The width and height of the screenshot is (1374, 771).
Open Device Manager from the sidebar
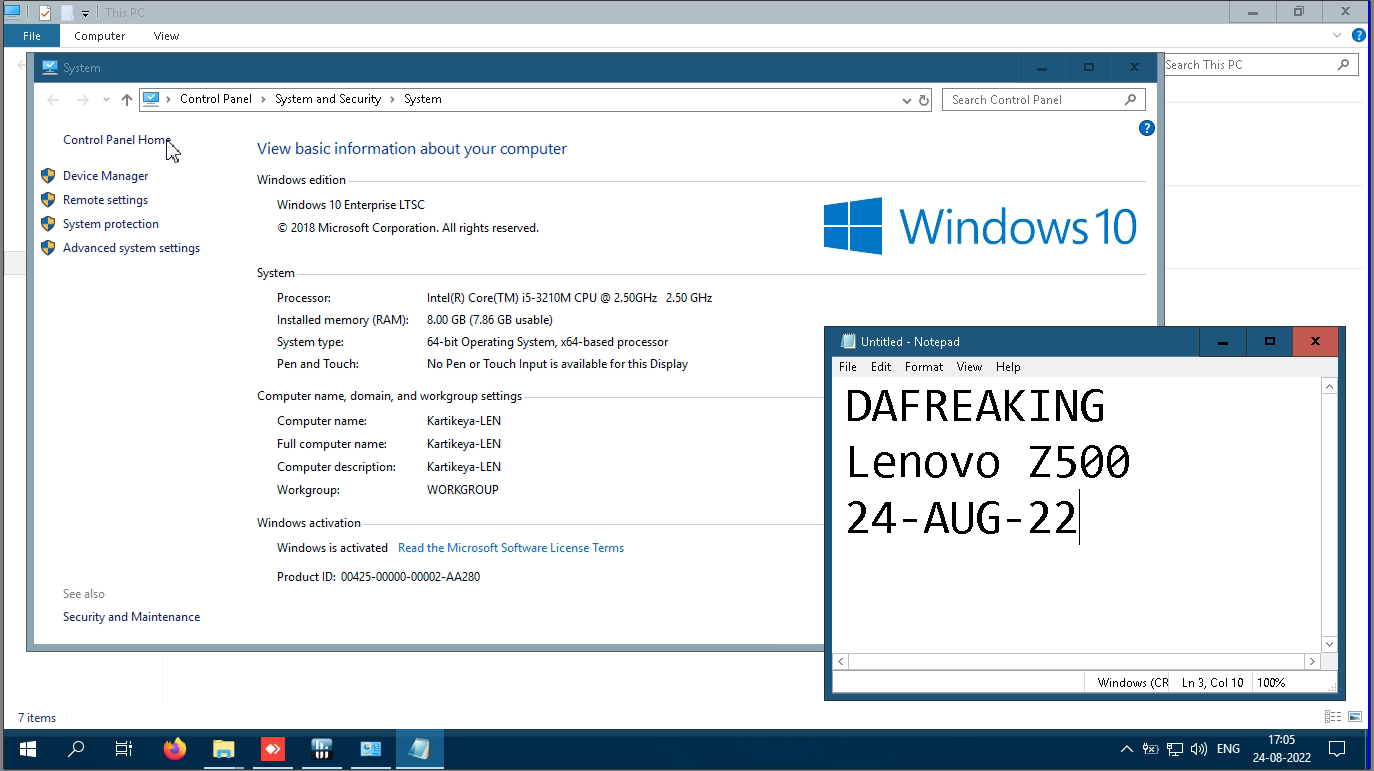point(105,176)
